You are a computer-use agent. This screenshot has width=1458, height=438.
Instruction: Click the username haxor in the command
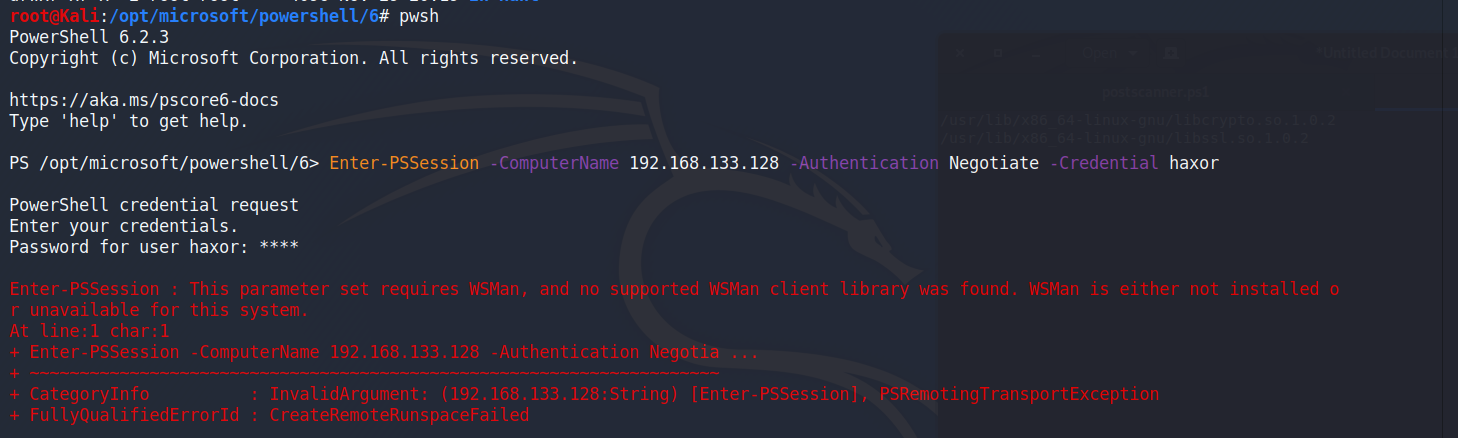(x=1193, y=162)
